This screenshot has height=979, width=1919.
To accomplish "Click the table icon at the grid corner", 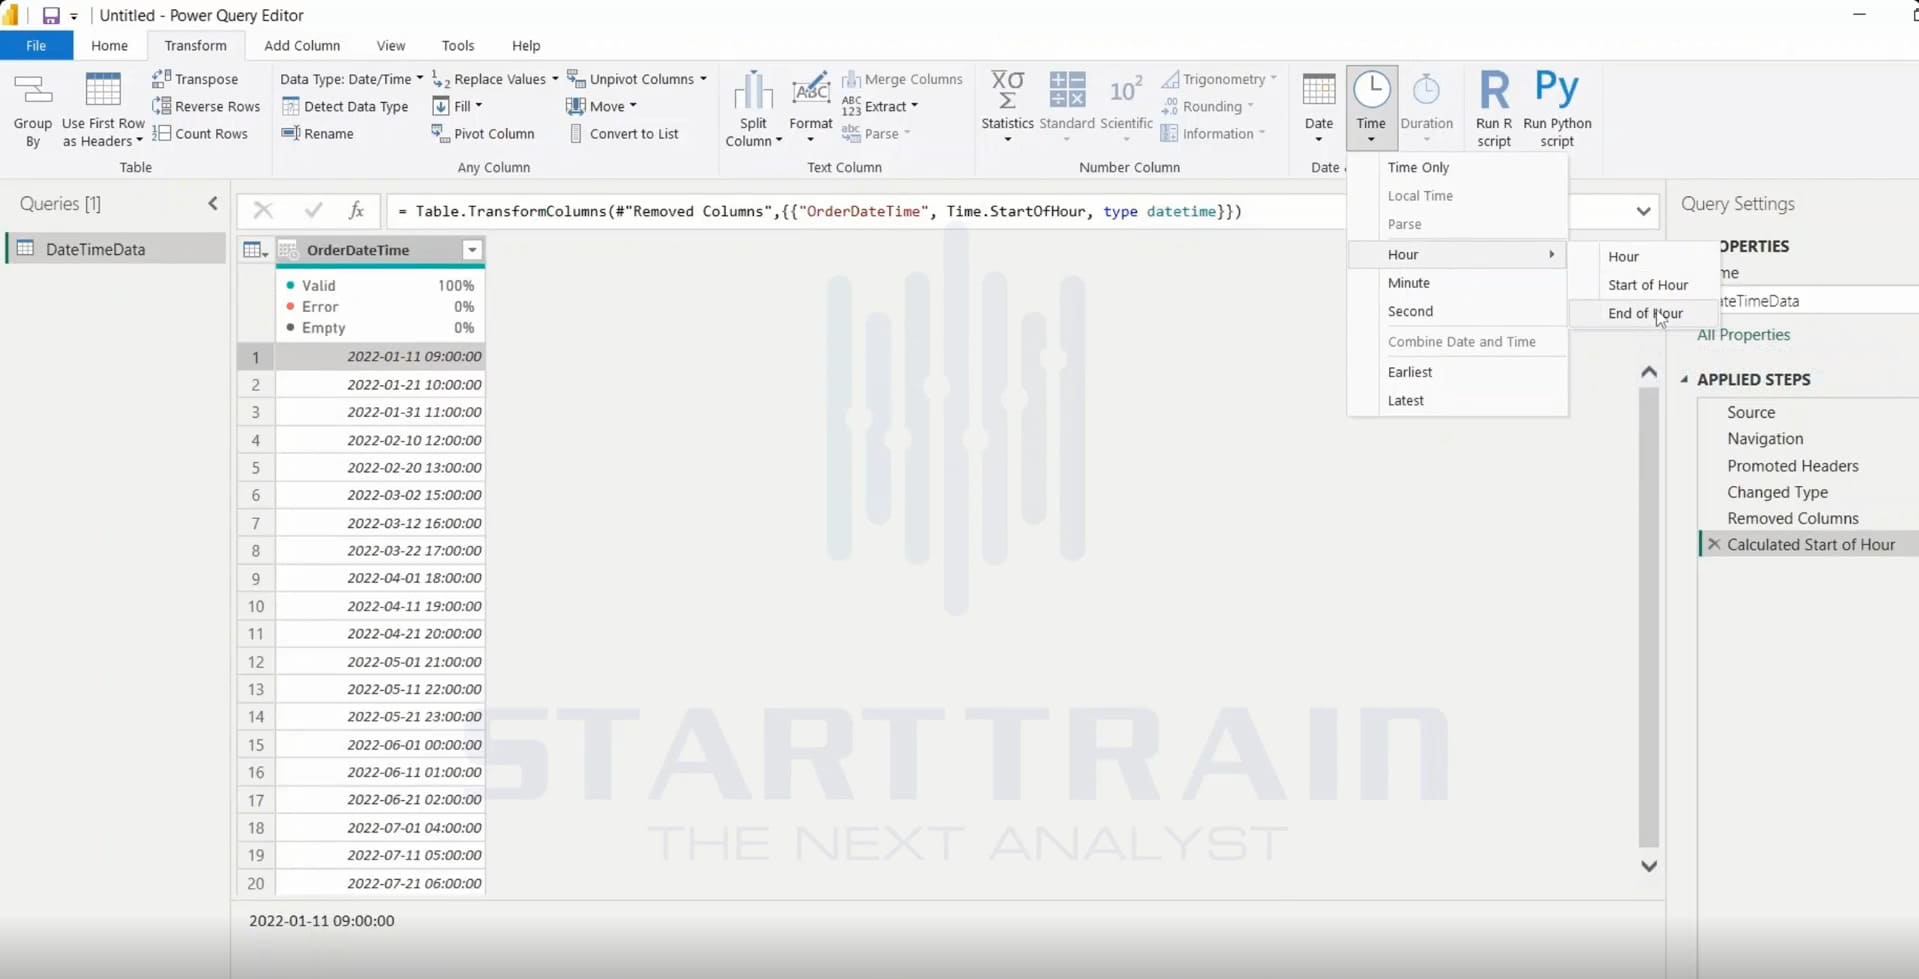I will (x=255, y=250).
